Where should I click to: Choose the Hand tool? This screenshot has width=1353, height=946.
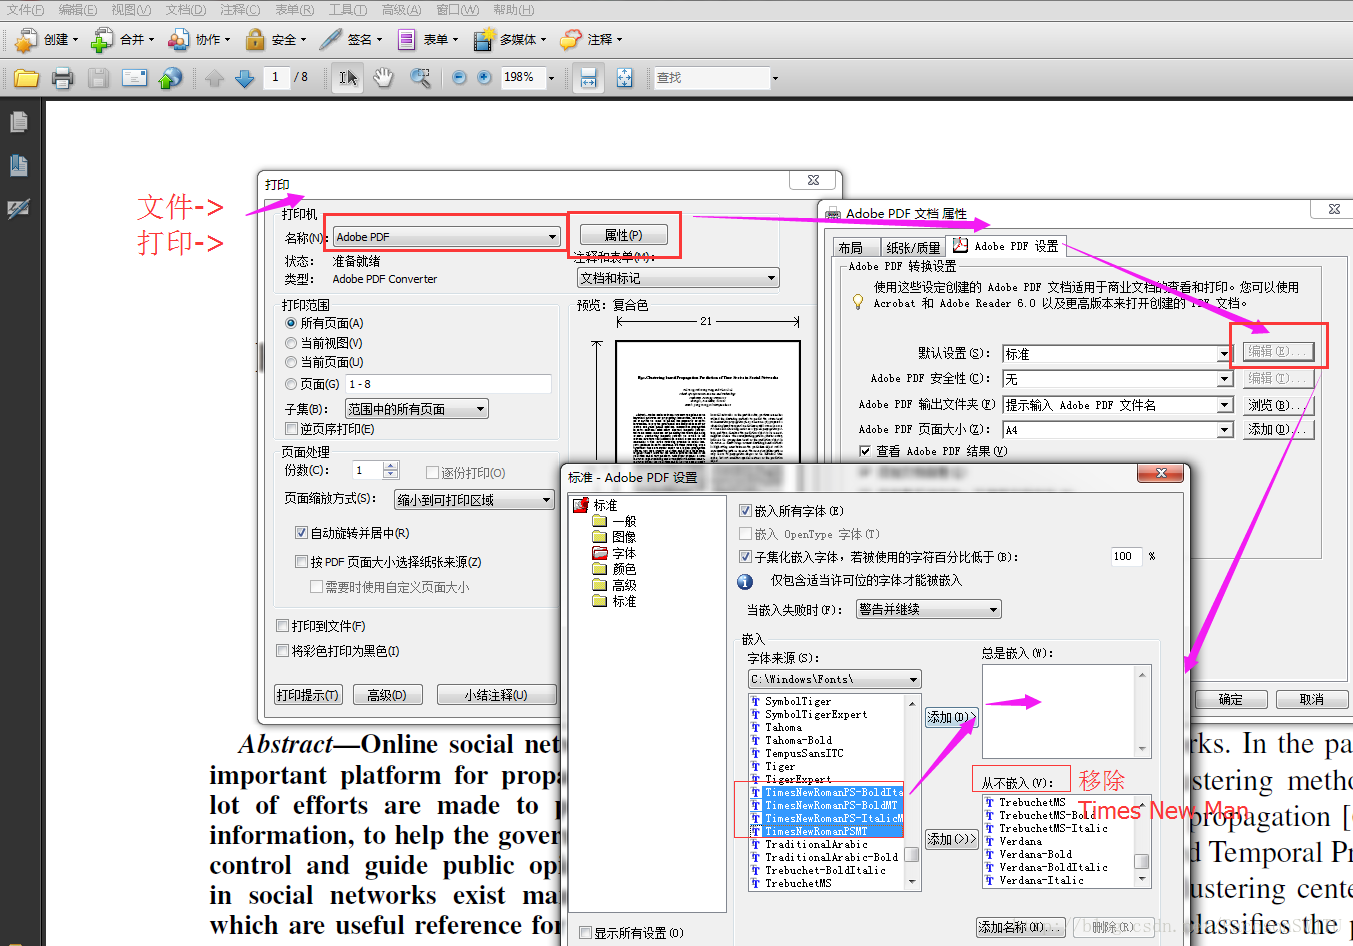pyautogui.click(x=383, y=78)
